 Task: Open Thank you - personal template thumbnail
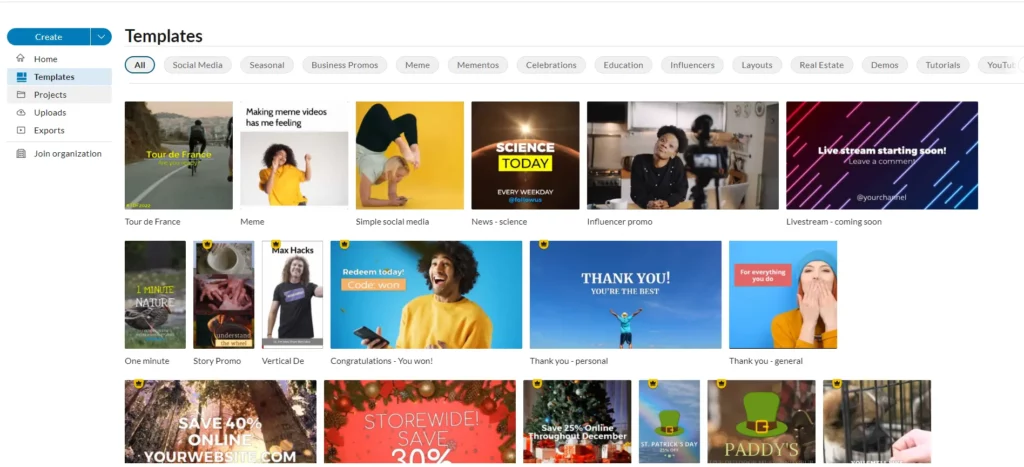[626, 295]
